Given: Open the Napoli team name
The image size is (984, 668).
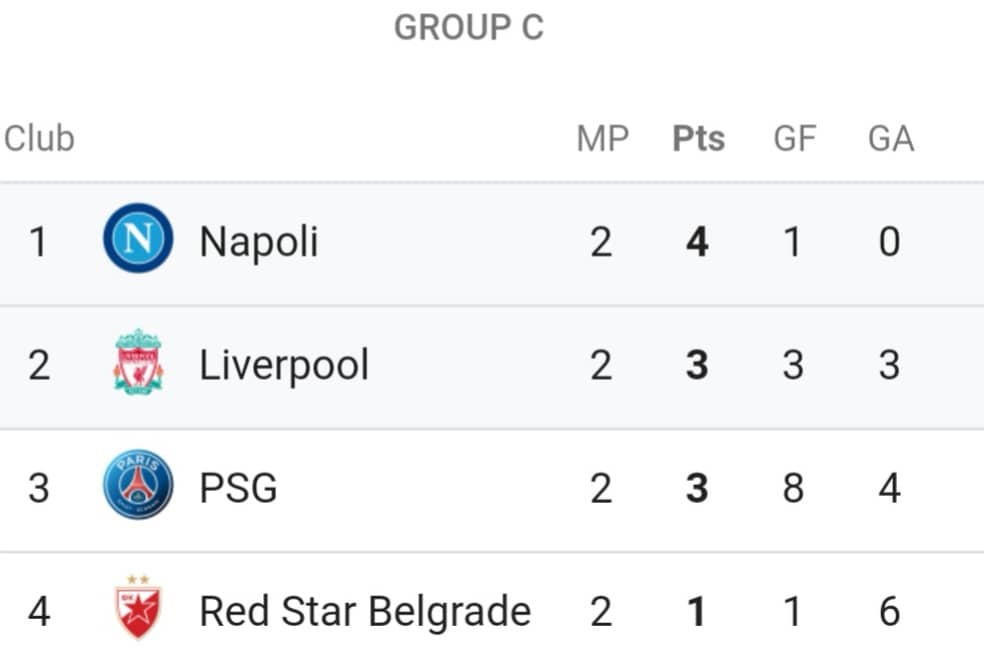Looking at the screenshot, I should (x=259, y=242).
